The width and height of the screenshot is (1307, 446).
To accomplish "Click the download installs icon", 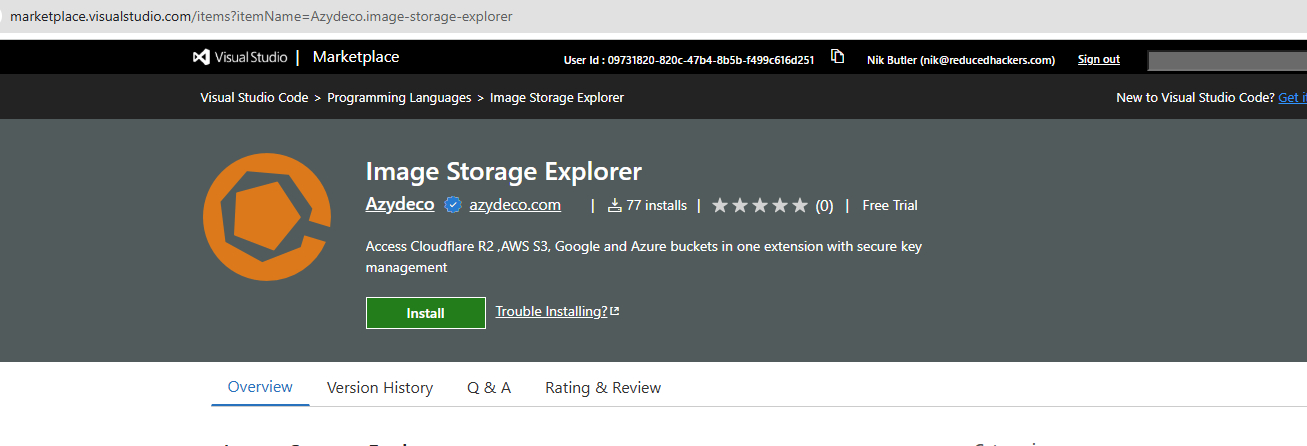I will (615, 205).
